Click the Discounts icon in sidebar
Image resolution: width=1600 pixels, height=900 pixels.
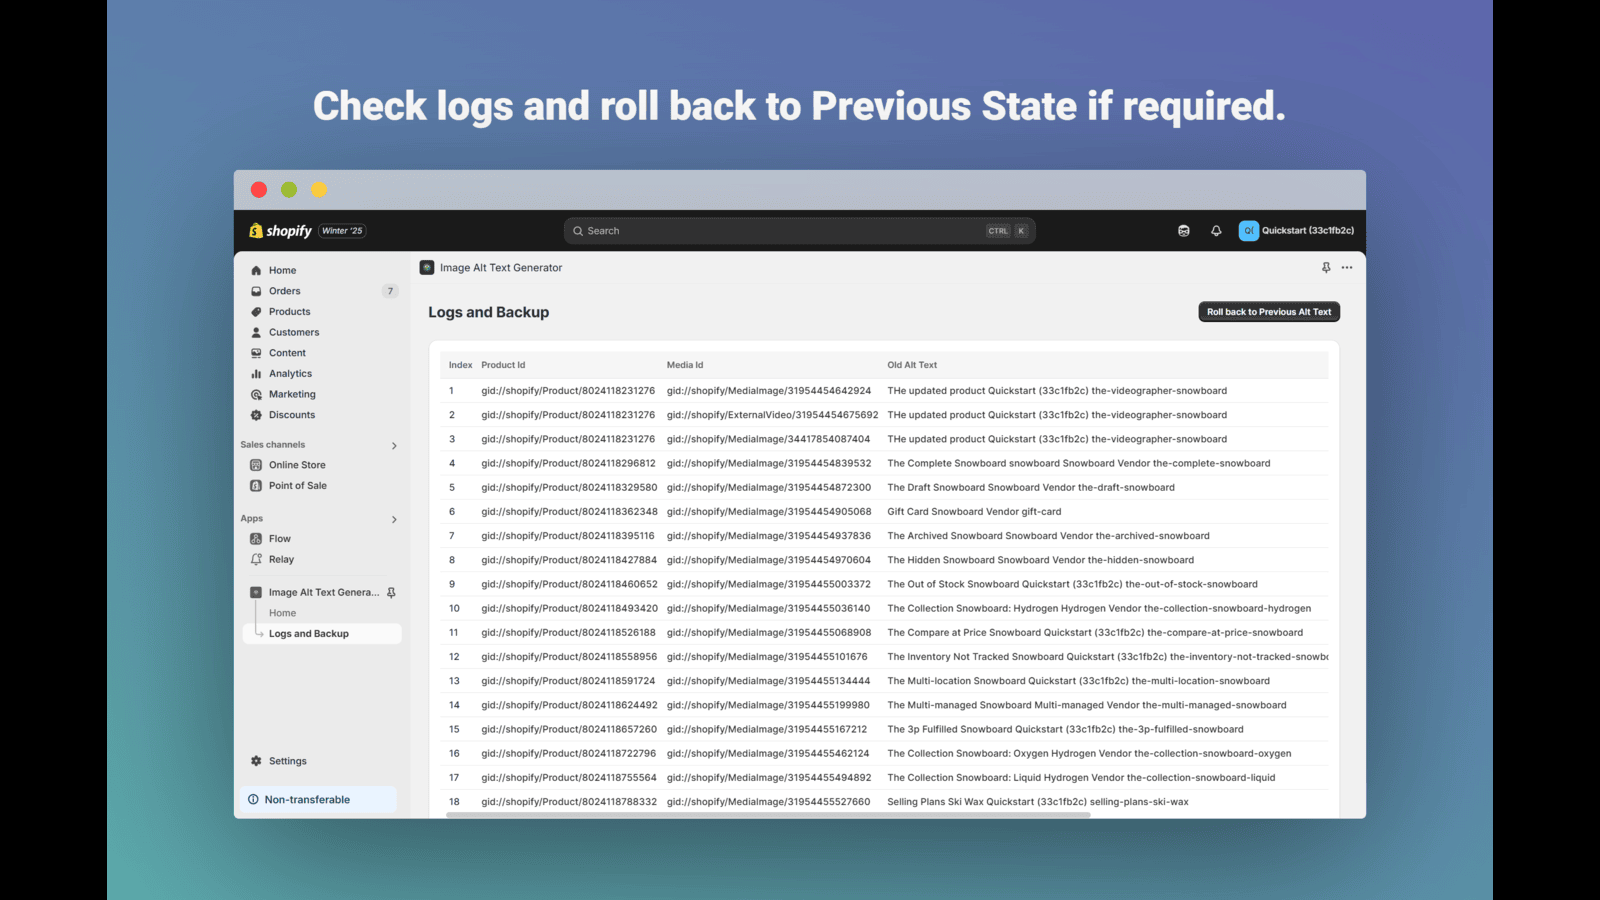[x=256, y=415]
